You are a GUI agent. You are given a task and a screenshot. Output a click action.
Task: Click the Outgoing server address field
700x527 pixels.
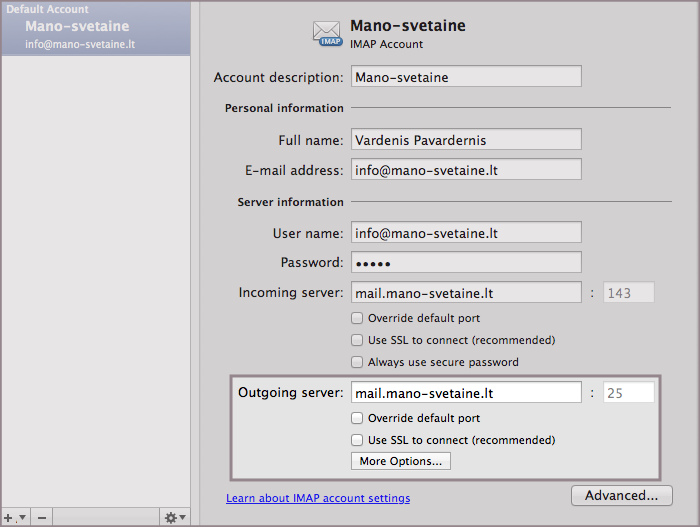tap(465, 393)
